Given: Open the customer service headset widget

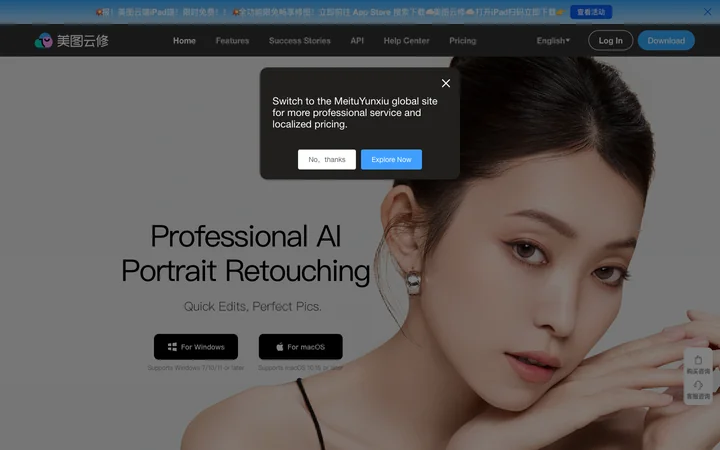Looking at the screenshot, I should pyautogui.click(x=698, y=390).
